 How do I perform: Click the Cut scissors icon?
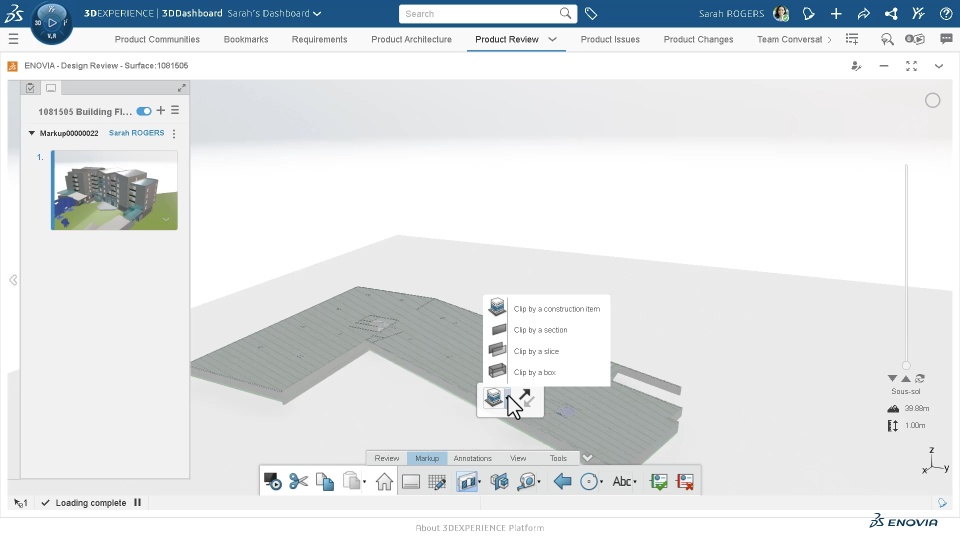pyautogui.click(x=299, y=481)
